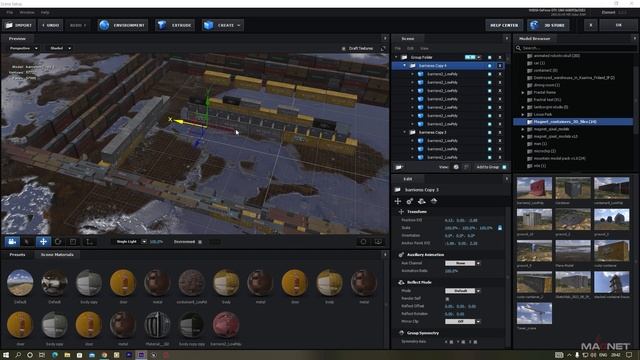Viewport: 640px width, 360px height.
Task: Open the Help menu in the menu bar
Action: [45, 13]
